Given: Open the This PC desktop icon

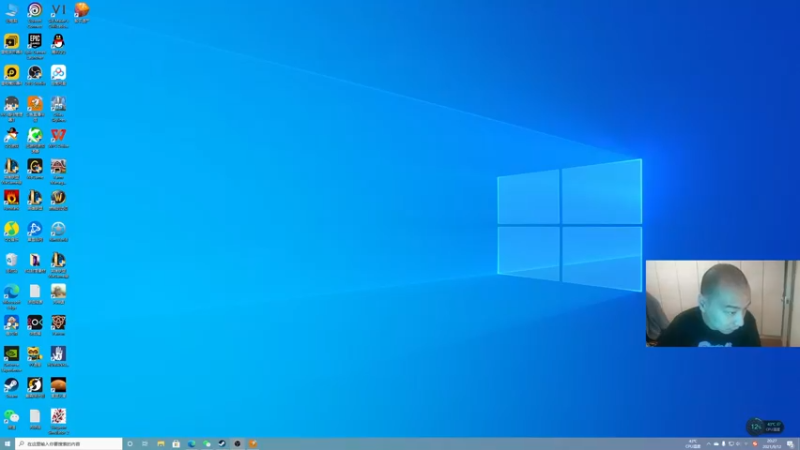Looking at the screenshot, I should (11, 12).
